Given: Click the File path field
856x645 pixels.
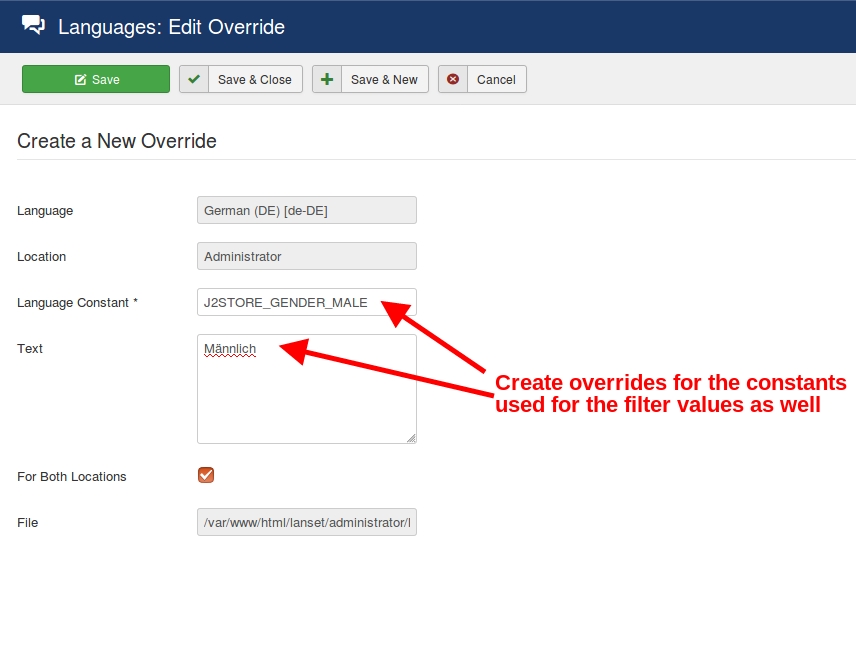Looking at the screenshot, I should click(x=306, y=522).
